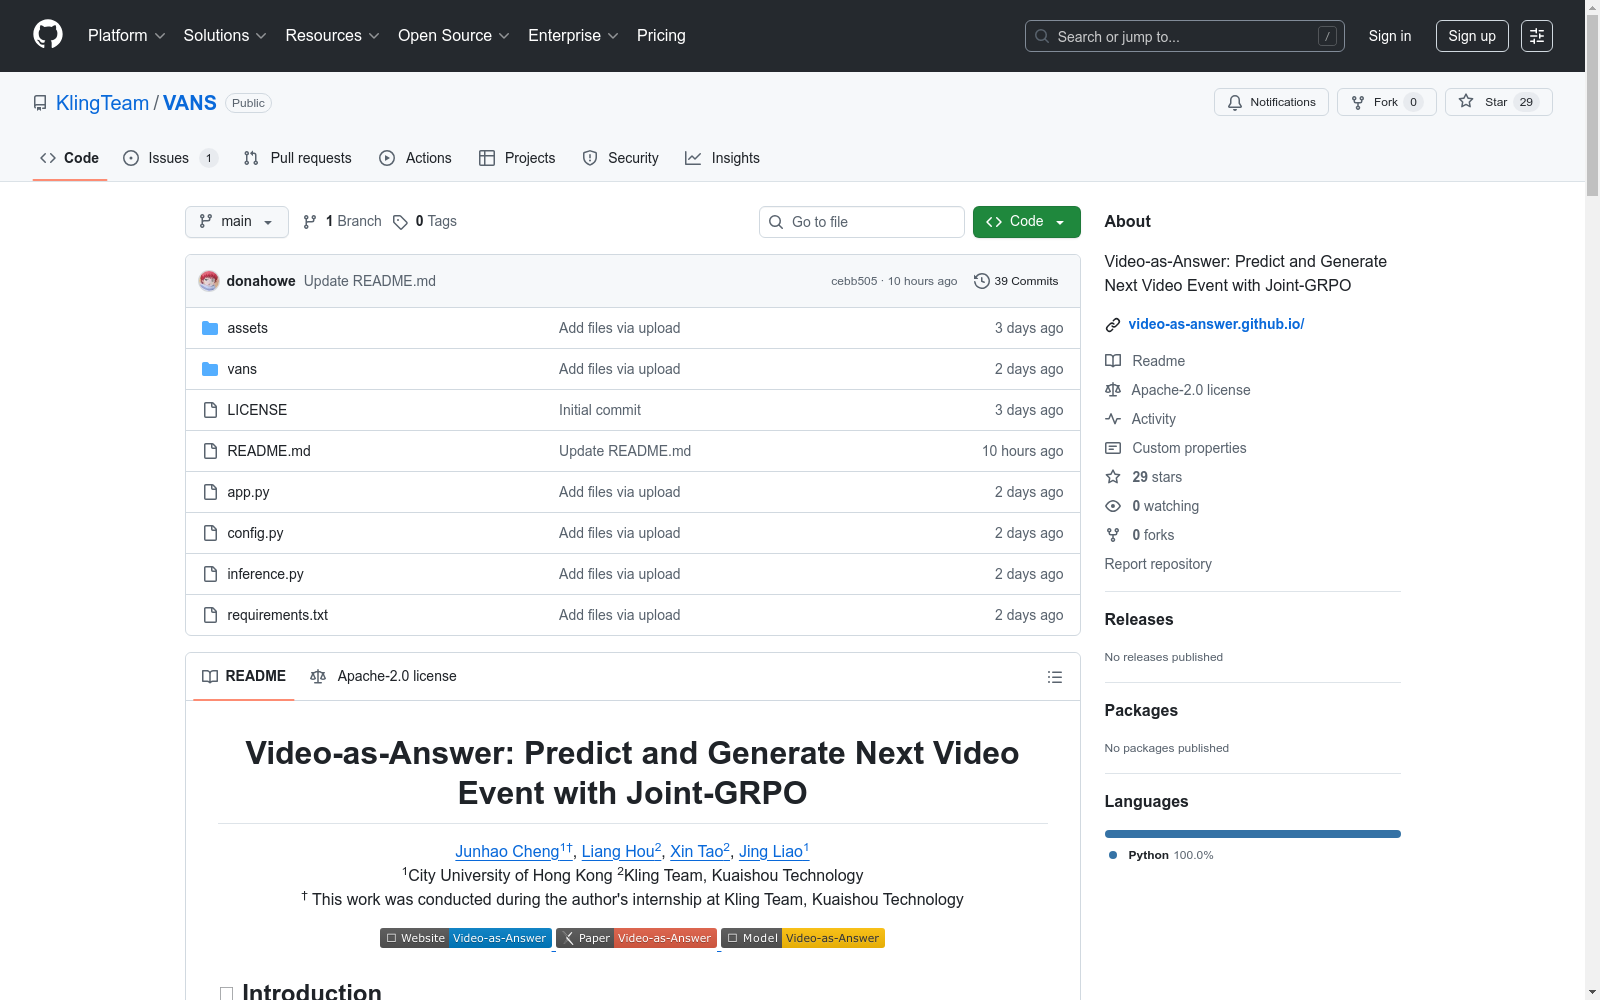1600x1000 pixels.
Task: Click Report repository link
Action: (x=1158, y=564)
